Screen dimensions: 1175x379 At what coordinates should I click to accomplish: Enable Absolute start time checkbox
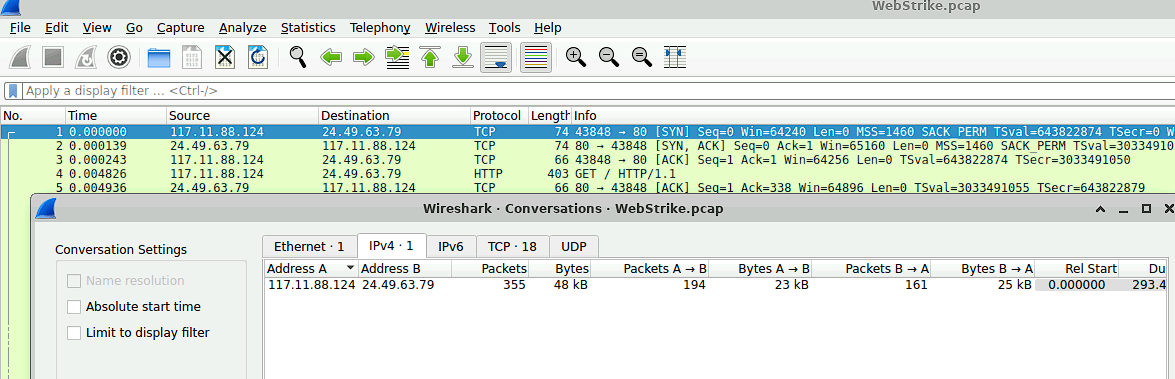tap(74, 306)
